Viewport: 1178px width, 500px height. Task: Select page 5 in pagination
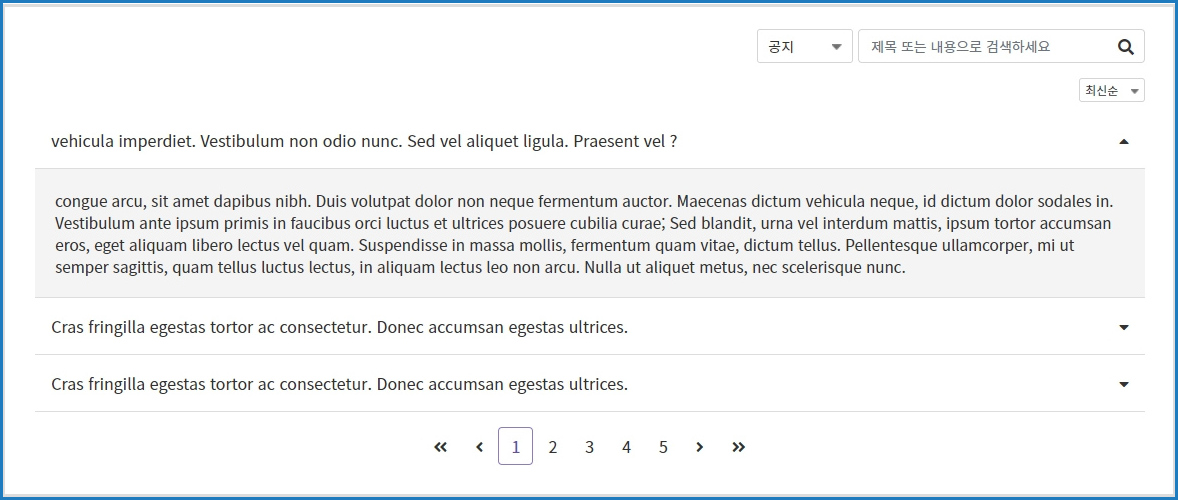click(663, 447)
